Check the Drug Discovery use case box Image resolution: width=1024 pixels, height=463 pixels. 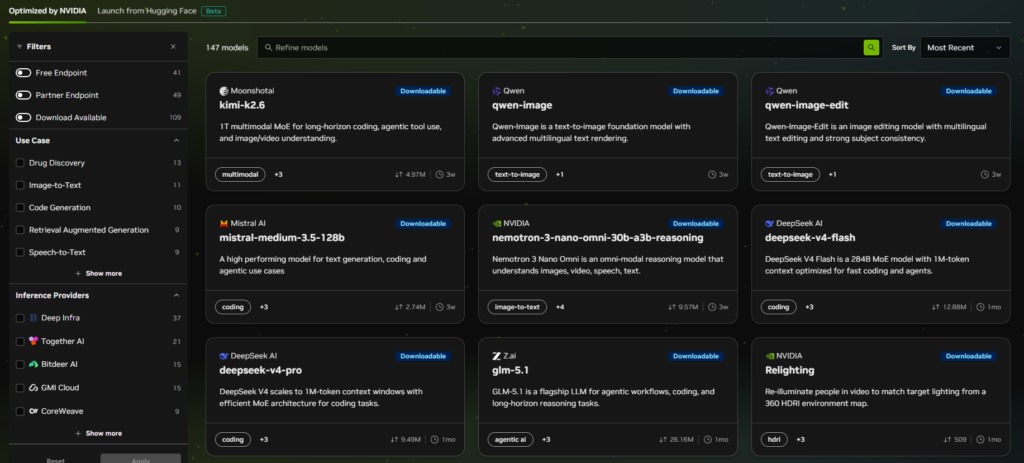pyautogui.click(x=20, y=163)
